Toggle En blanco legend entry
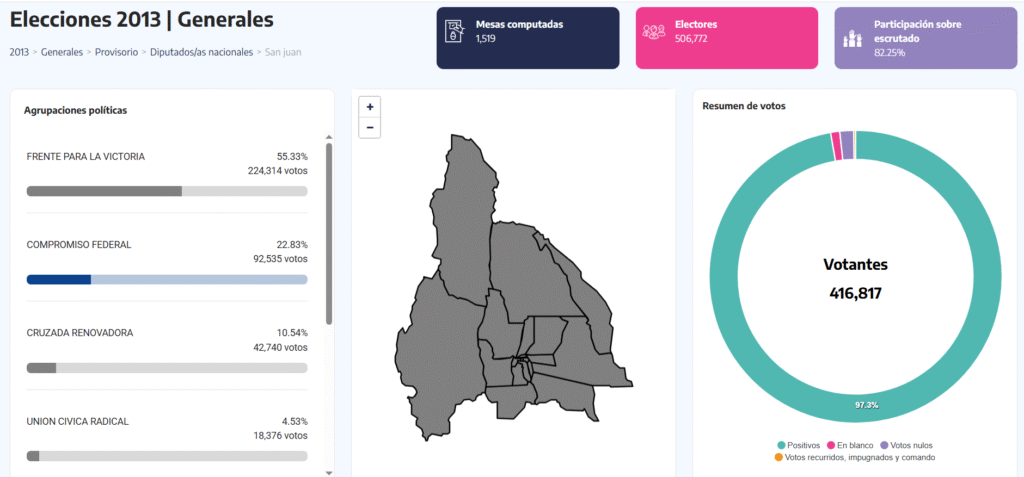Image resolution: width=1024 pixels, height=477 pixels. [848, 445]
